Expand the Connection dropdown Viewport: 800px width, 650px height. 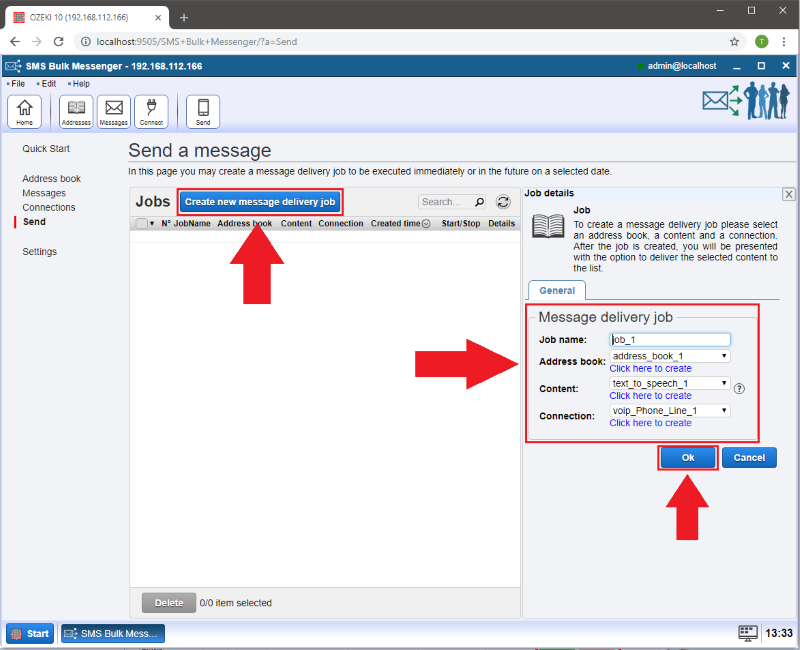point(670,410)
